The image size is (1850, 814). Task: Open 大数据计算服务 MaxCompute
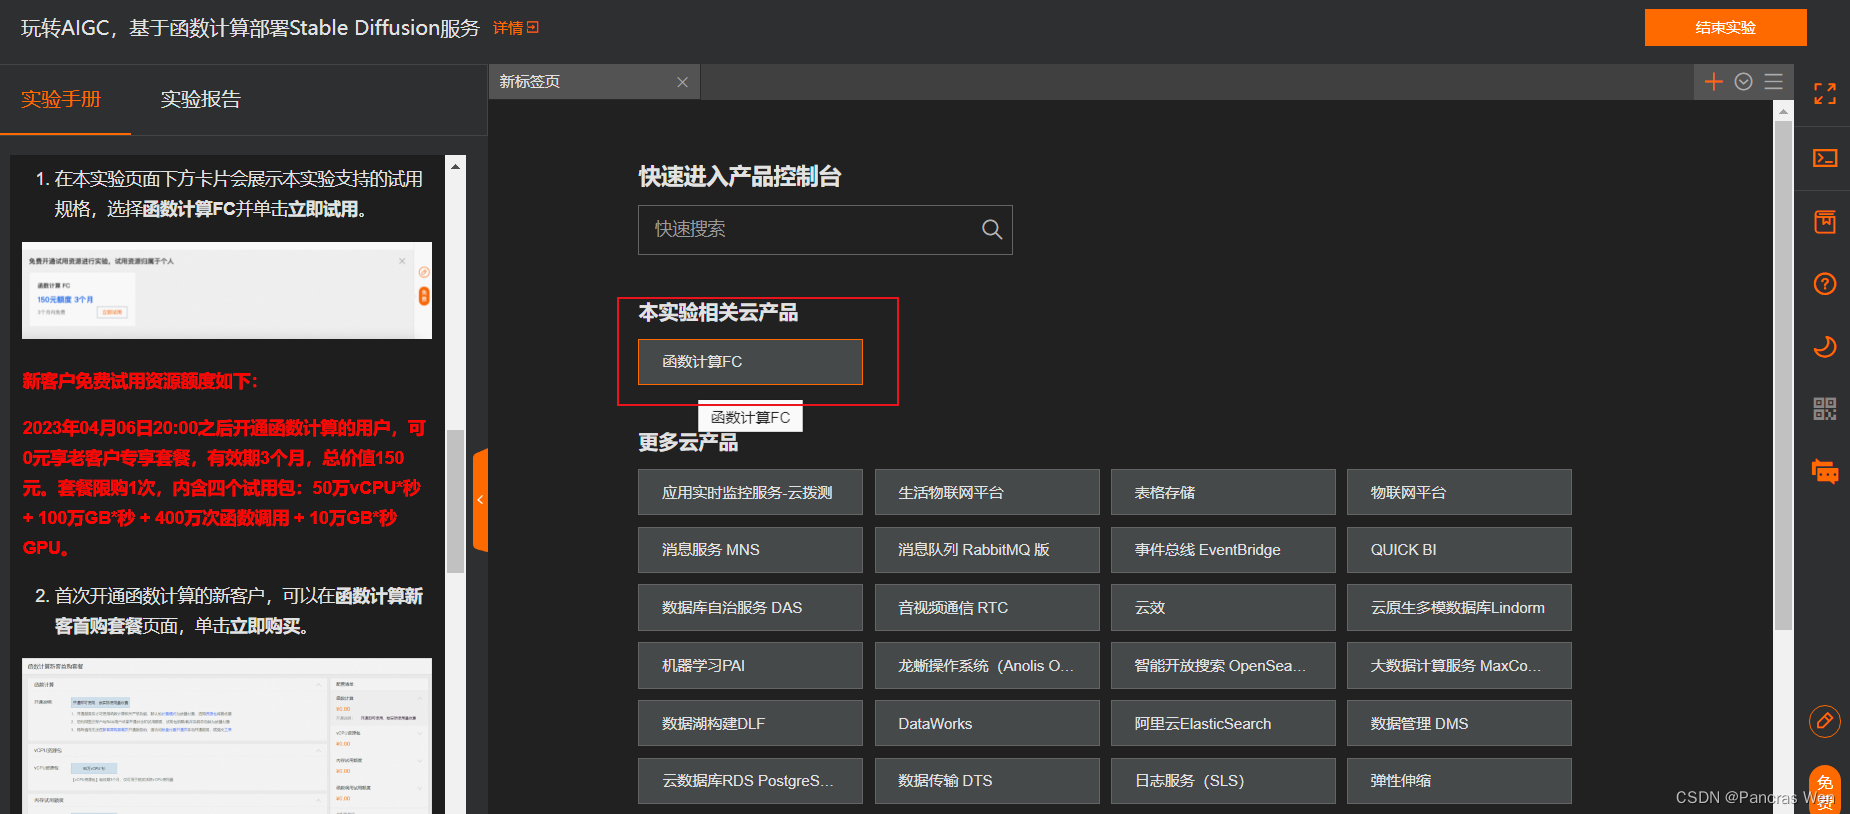(x=1459, y=666)
